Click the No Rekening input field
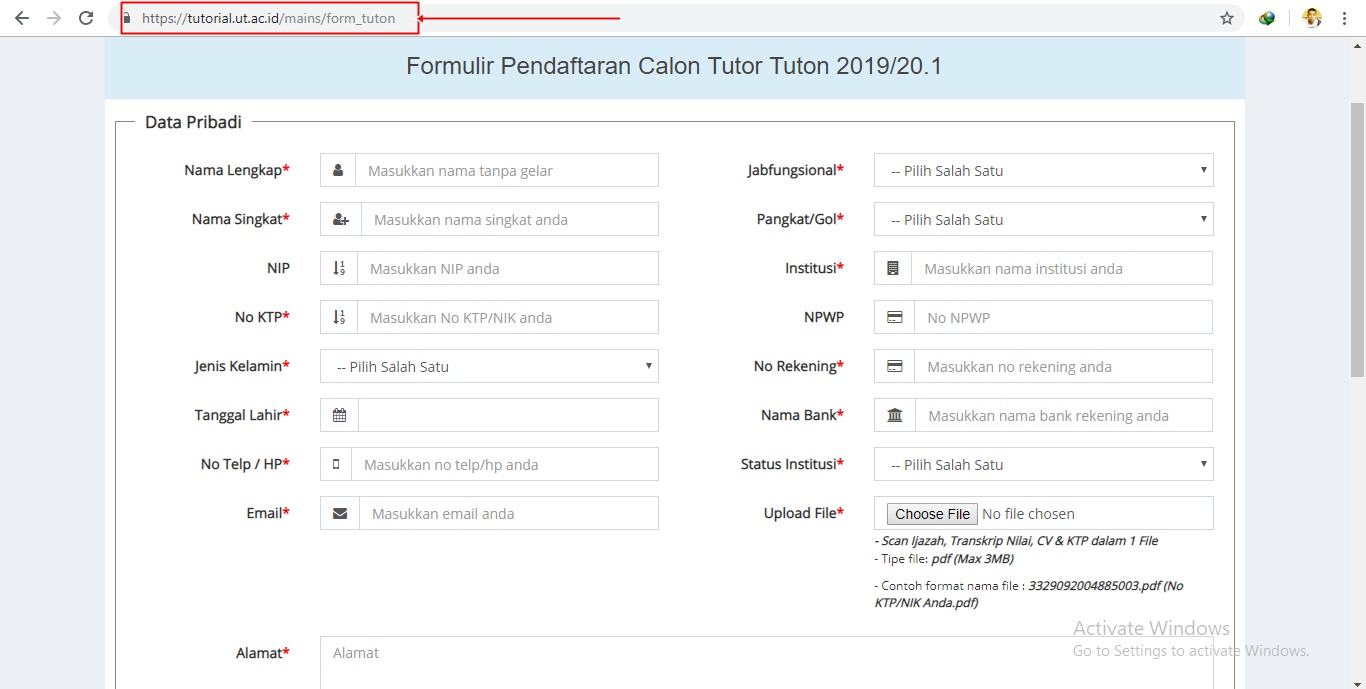The image size is (1366, 689). click(1064, 366)
